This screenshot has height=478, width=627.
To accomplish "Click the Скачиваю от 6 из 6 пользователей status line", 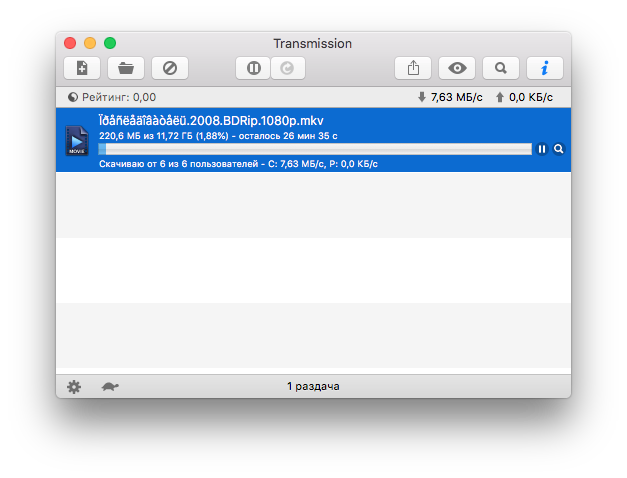I will 238,164.
